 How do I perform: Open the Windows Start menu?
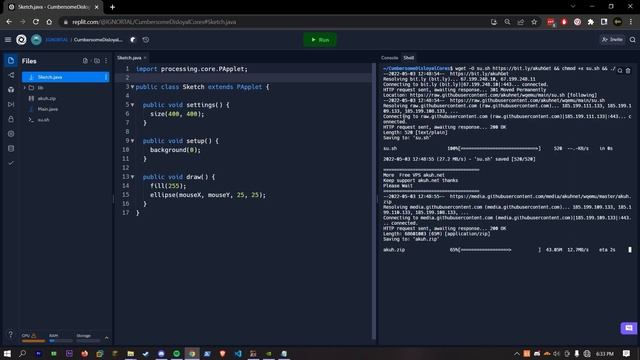[7, 353]
